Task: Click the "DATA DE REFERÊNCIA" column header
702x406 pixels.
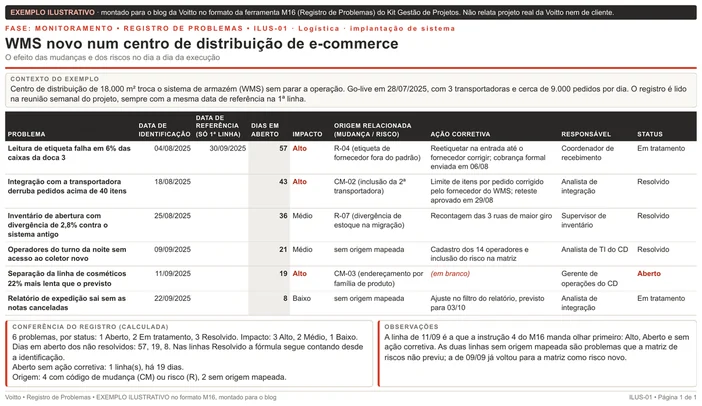Action: pyautogui.click(x=218, y=126)
